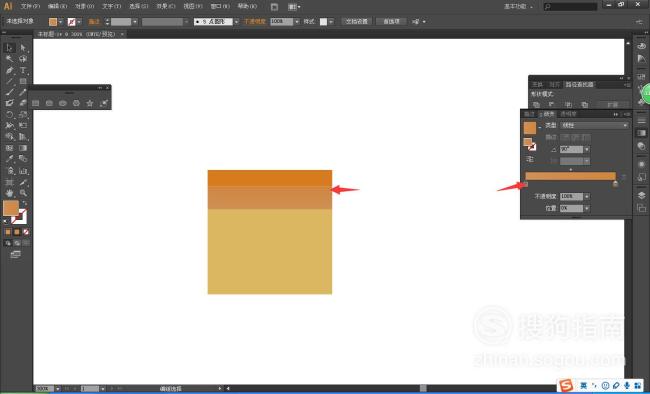Screen dimensions: 650x394
Task: Click the Minus Front shape mode icon
Action: coord(552,105)
